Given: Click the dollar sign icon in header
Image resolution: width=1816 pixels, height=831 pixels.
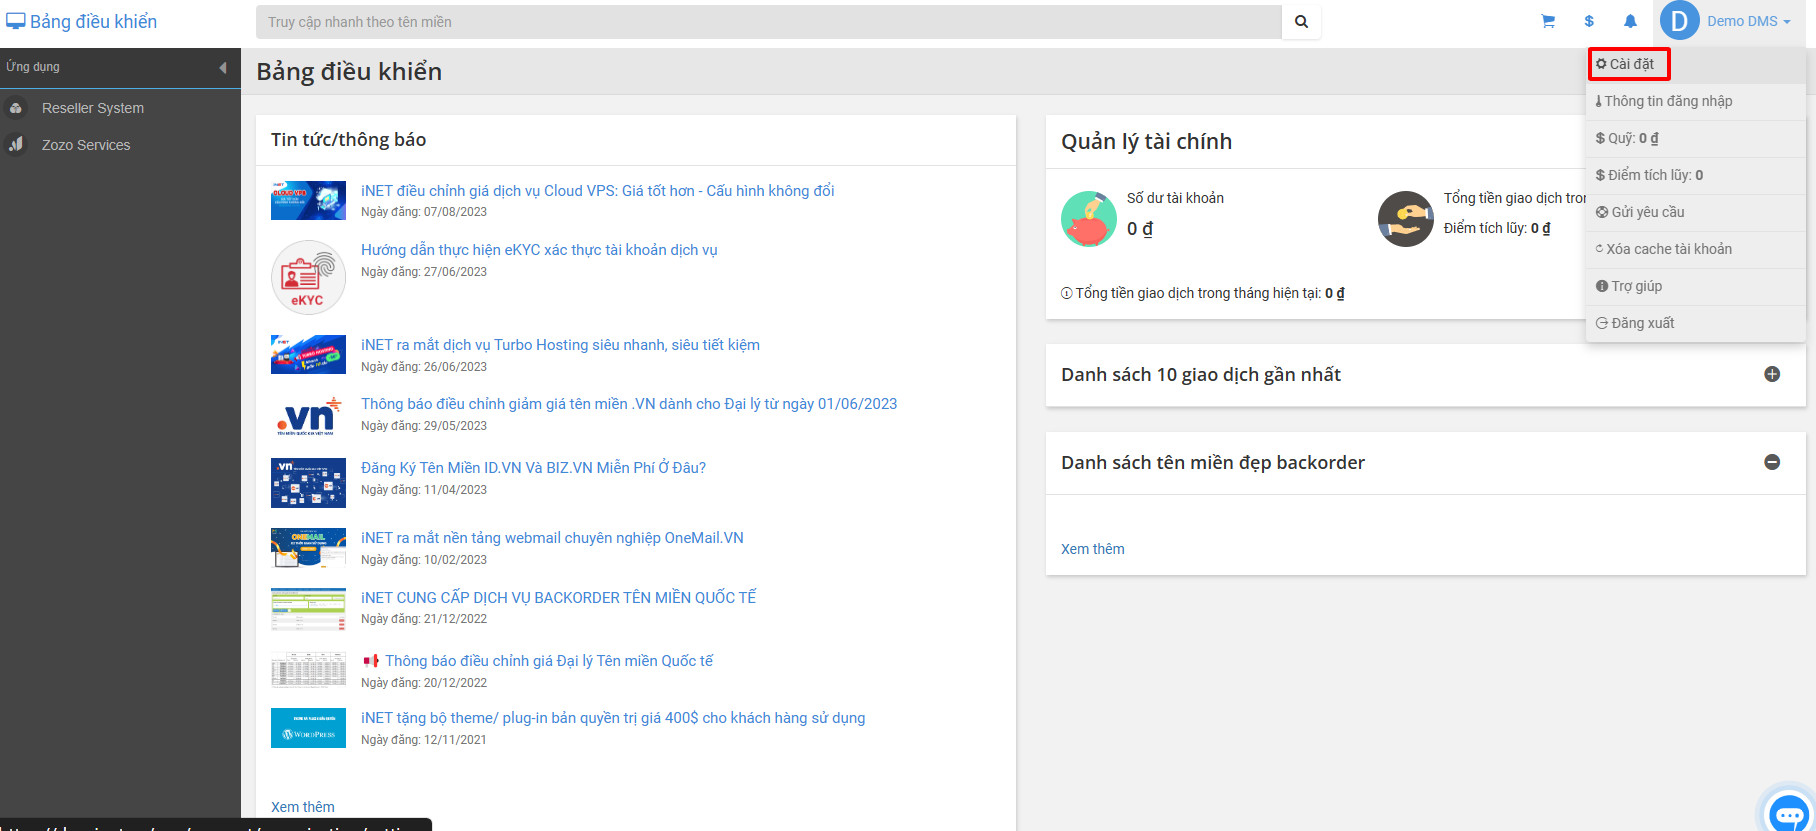Looking at the screenshot, I should 1589,21.
